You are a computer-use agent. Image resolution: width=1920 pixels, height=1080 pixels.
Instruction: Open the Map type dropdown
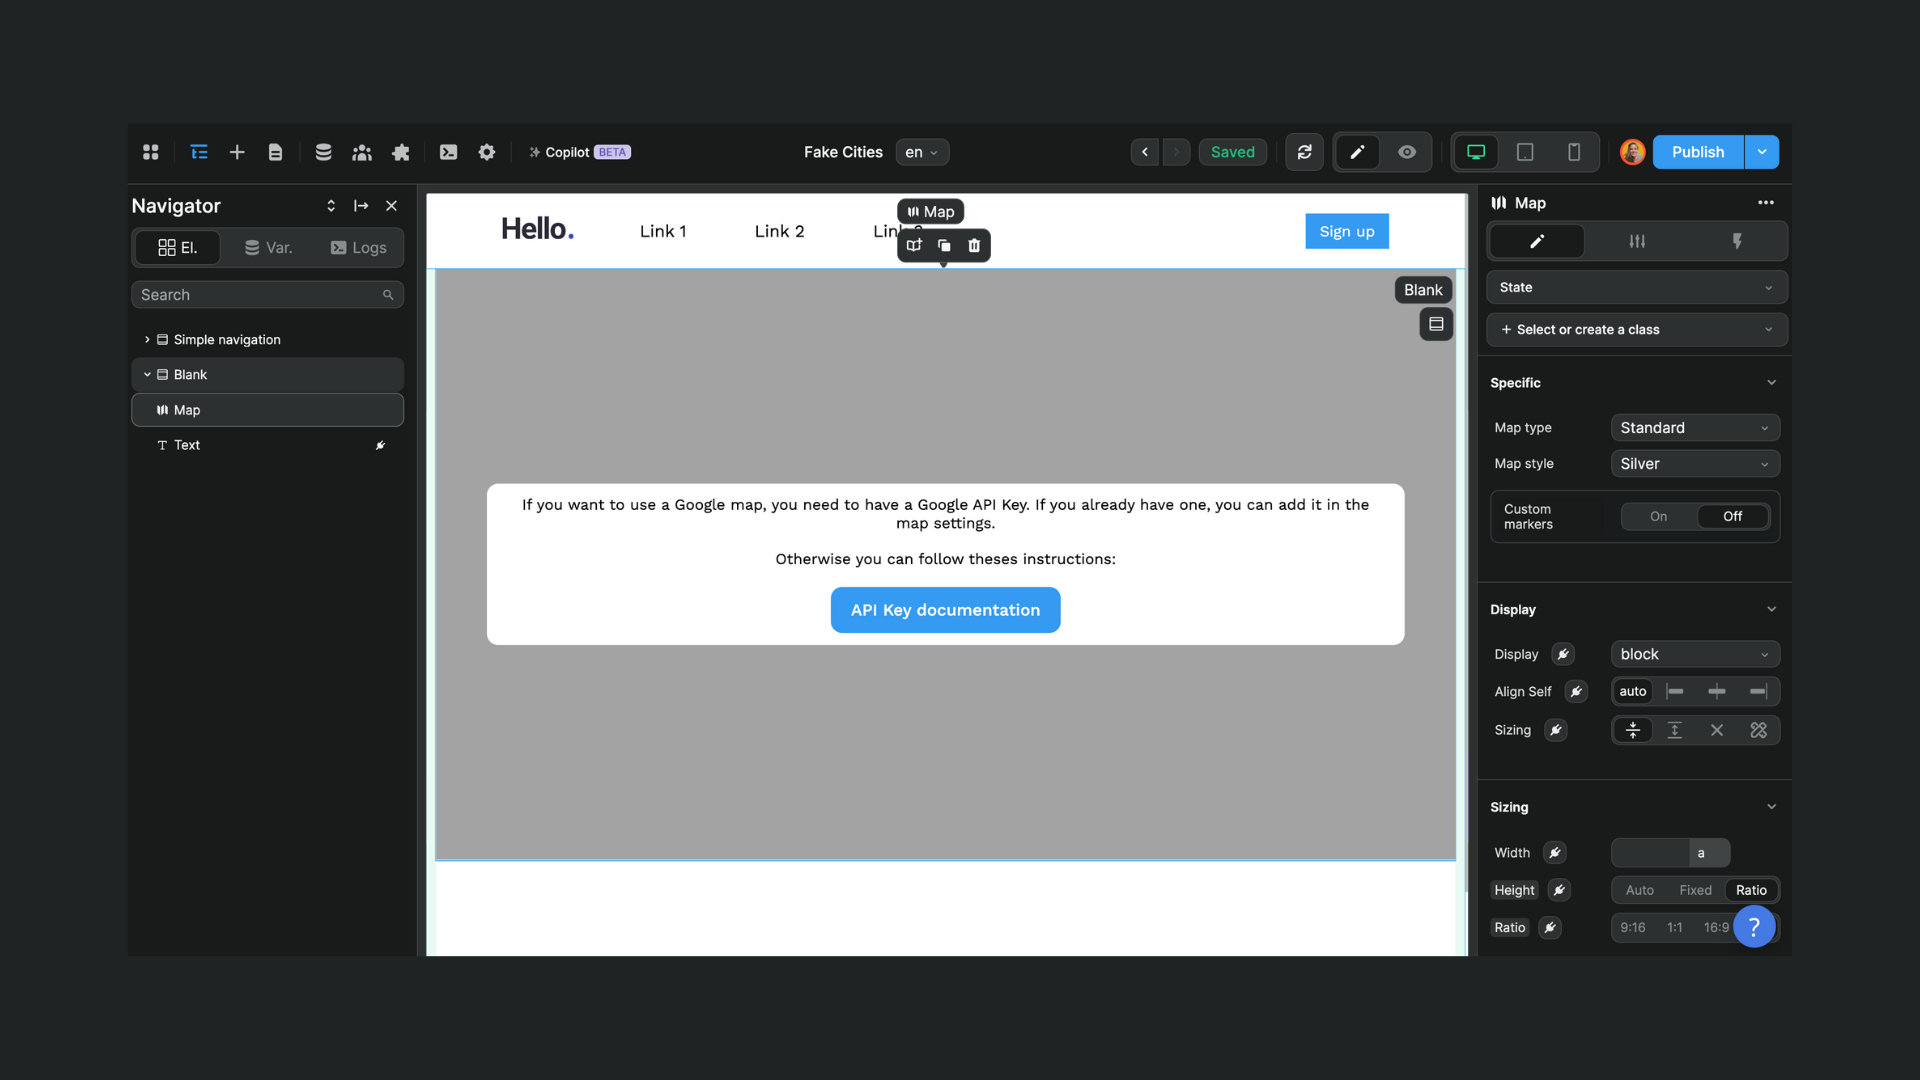point(1694,428)
